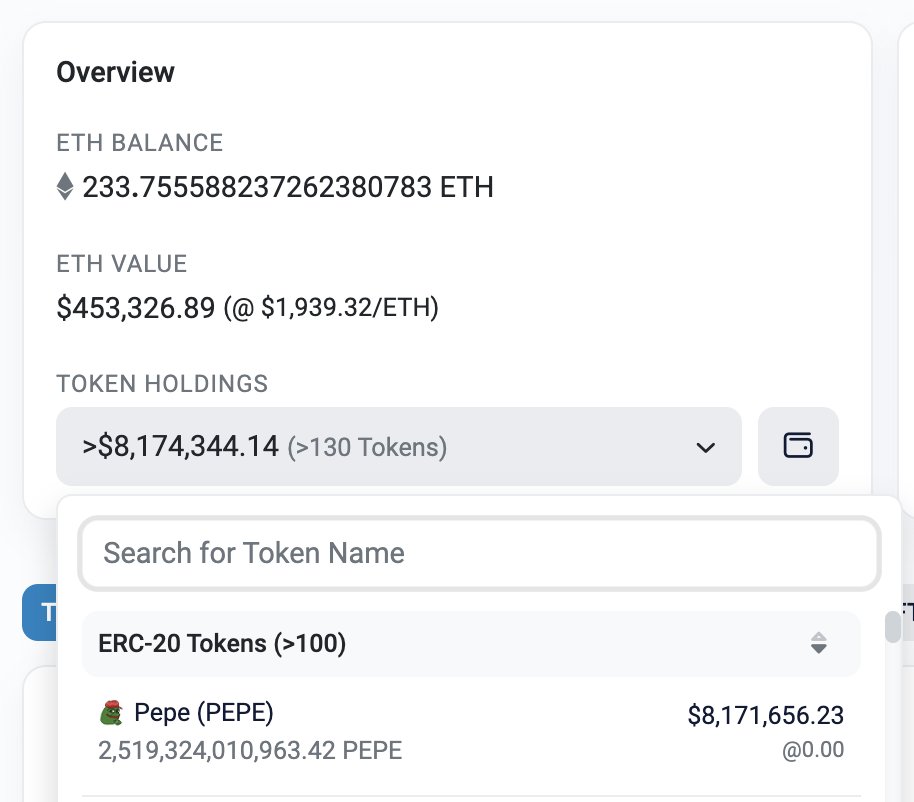The image size is (914, 802).
Task: Click the (>130 Tokens) count label
Action: coord(367,447)
